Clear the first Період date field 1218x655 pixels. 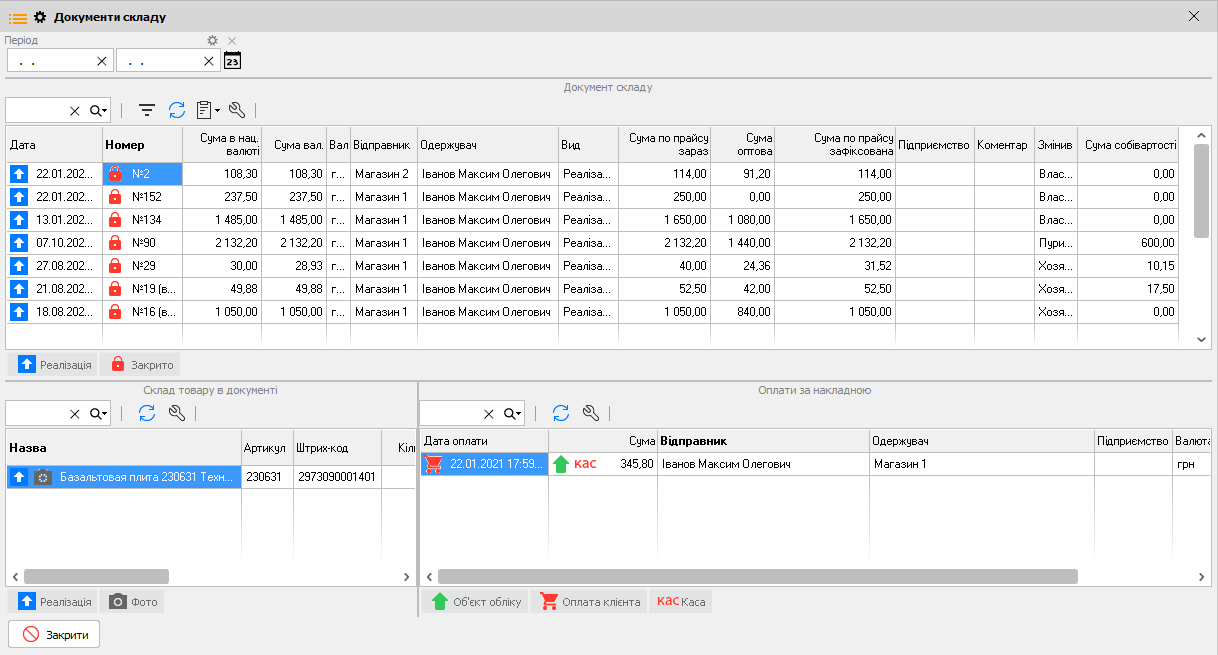[x=101, y=61]
